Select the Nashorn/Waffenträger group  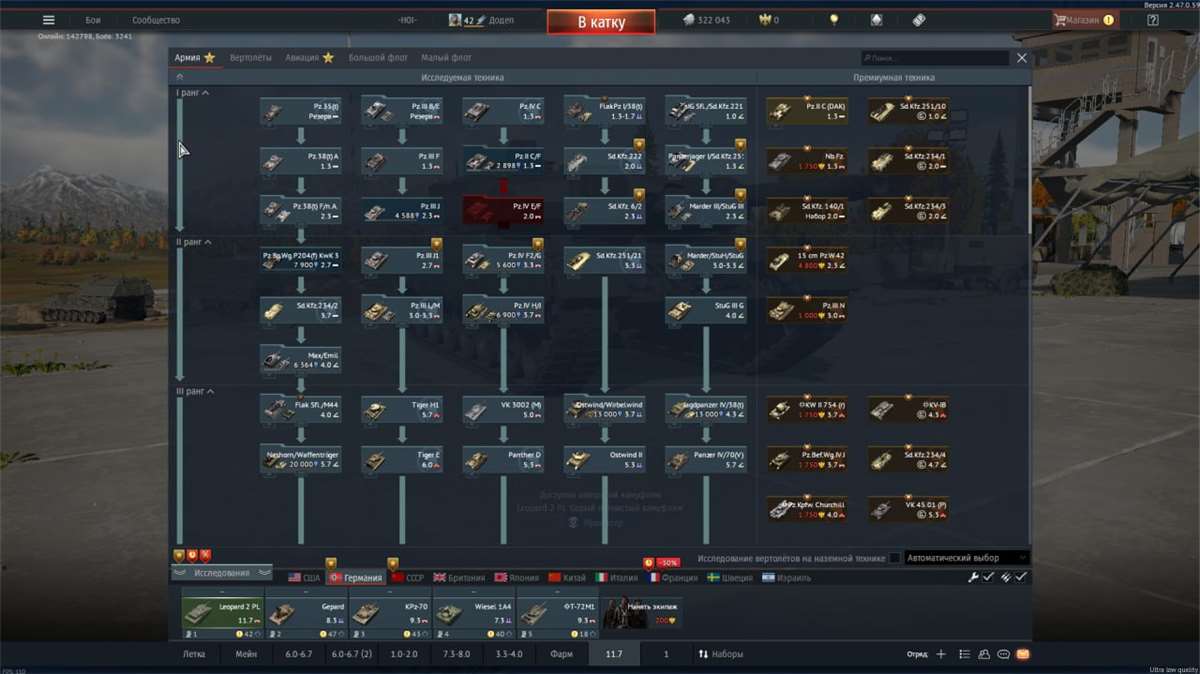301,459
